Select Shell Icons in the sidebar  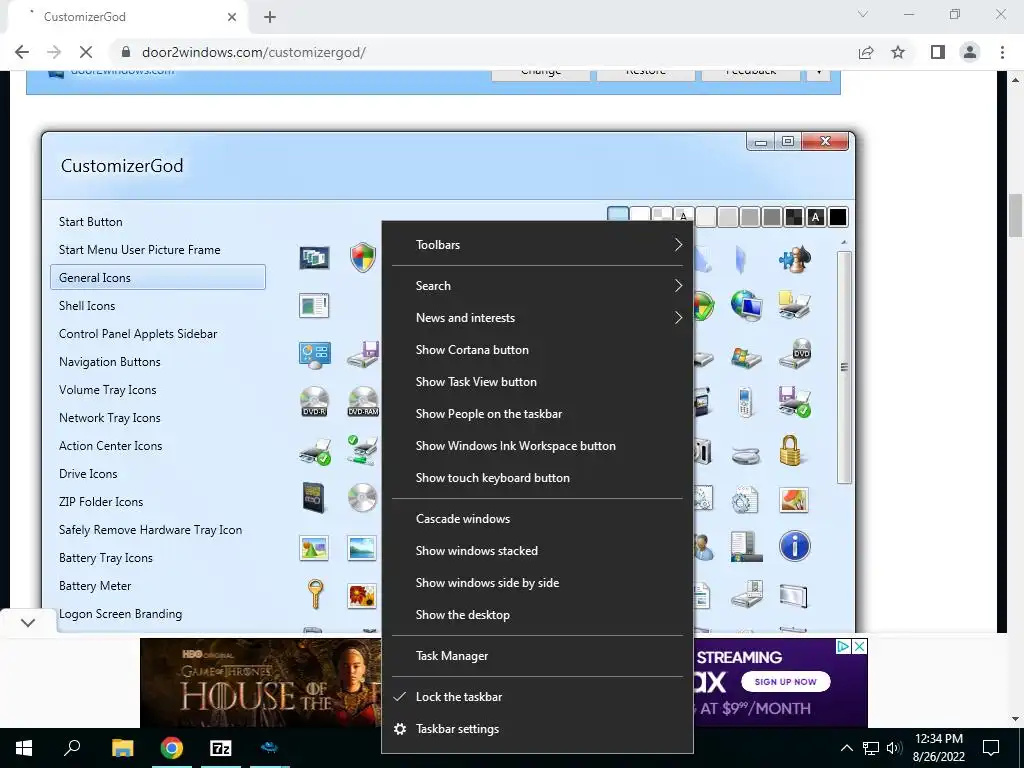87,306
